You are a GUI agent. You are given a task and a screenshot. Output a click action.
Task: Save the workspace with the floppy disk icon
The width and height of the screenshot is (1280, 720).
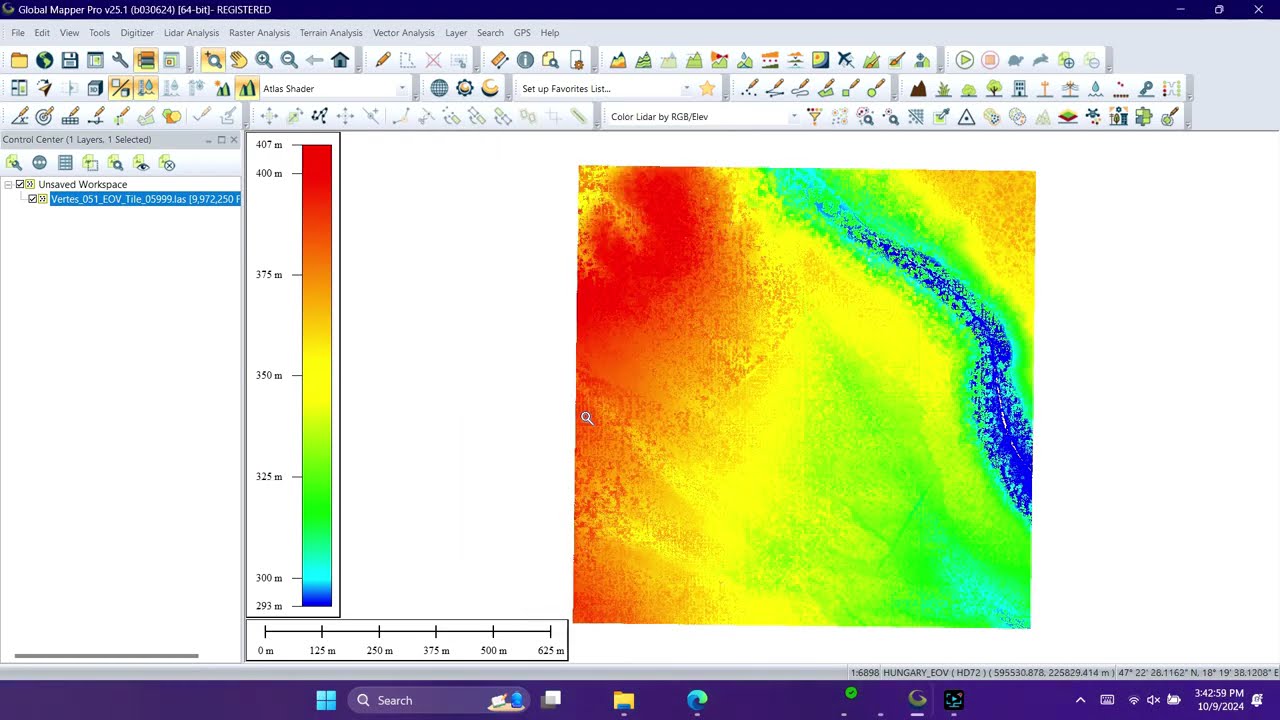70,61
